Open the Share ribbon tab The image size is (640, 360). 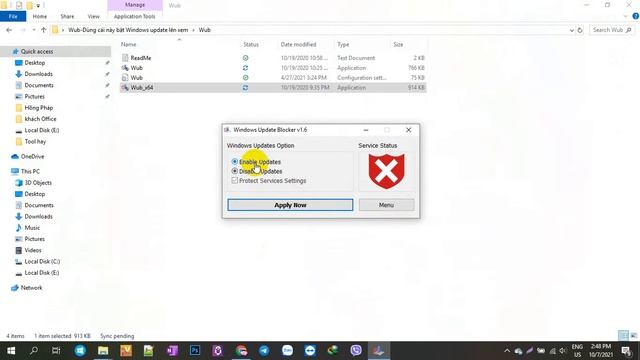tap(67, 16)
